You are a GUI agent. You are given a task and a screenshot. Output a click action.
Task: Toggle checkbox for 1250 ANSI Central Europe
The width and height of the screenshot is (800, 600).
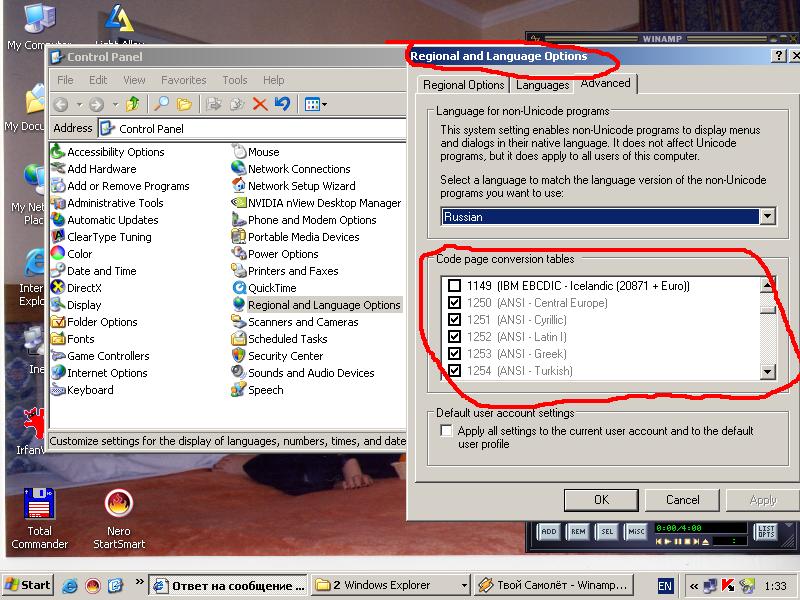click(x=454, y=303)
